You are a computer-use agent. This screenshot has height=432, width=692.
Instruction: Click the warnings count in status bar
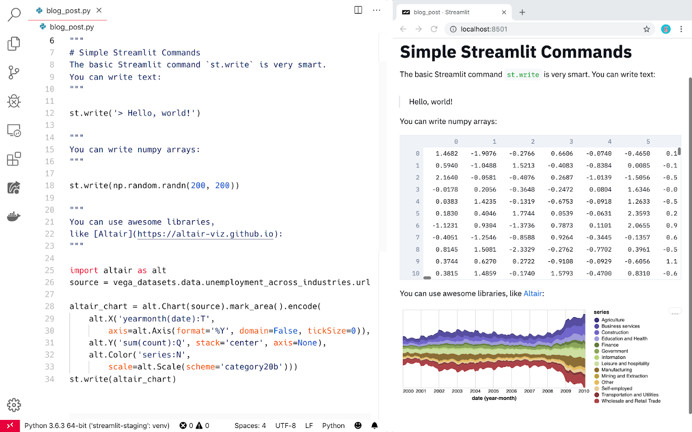(x=202, y=425)
